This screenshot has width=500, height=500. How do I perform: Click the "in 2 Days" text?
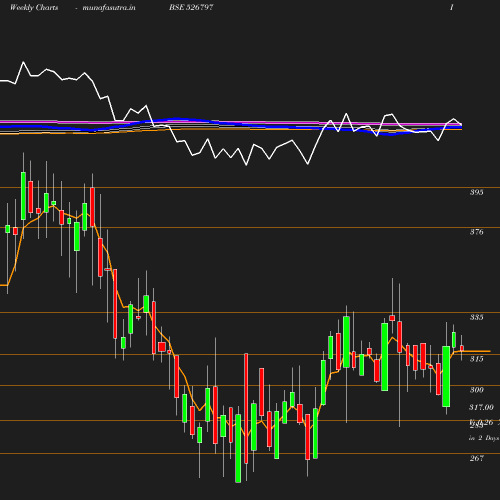tap(484, 438)
